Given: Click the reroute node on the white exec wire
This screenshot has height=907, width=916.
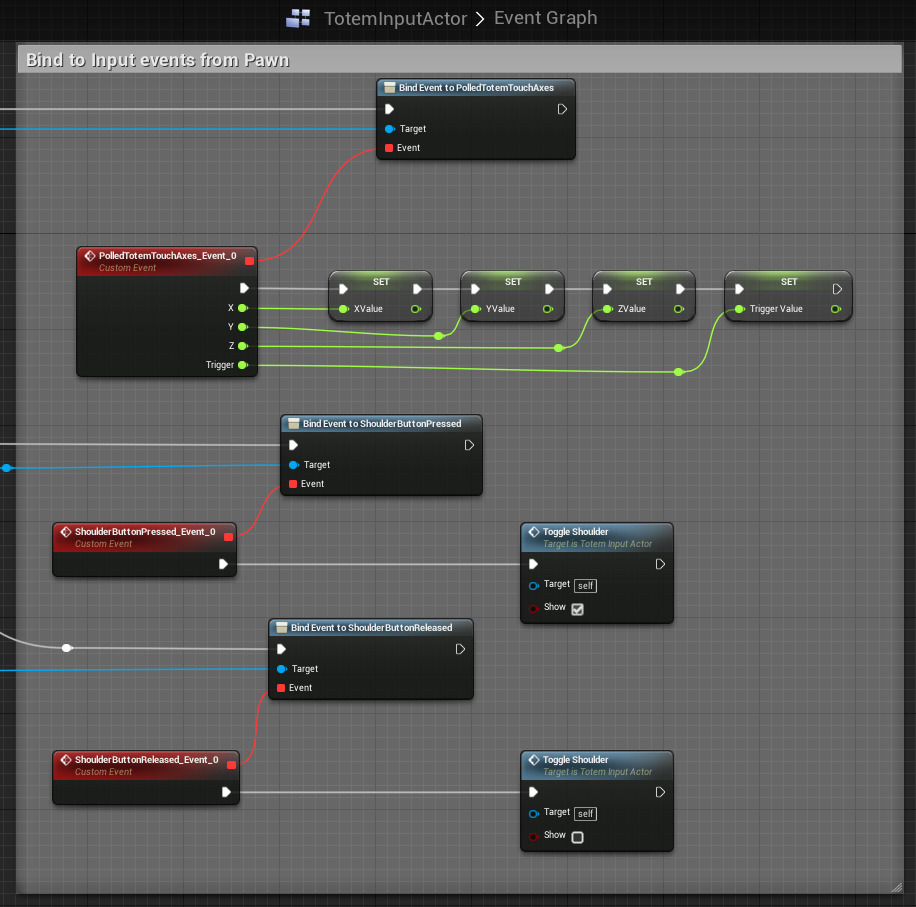Looking at the screenshot, I should coord(67,648).
